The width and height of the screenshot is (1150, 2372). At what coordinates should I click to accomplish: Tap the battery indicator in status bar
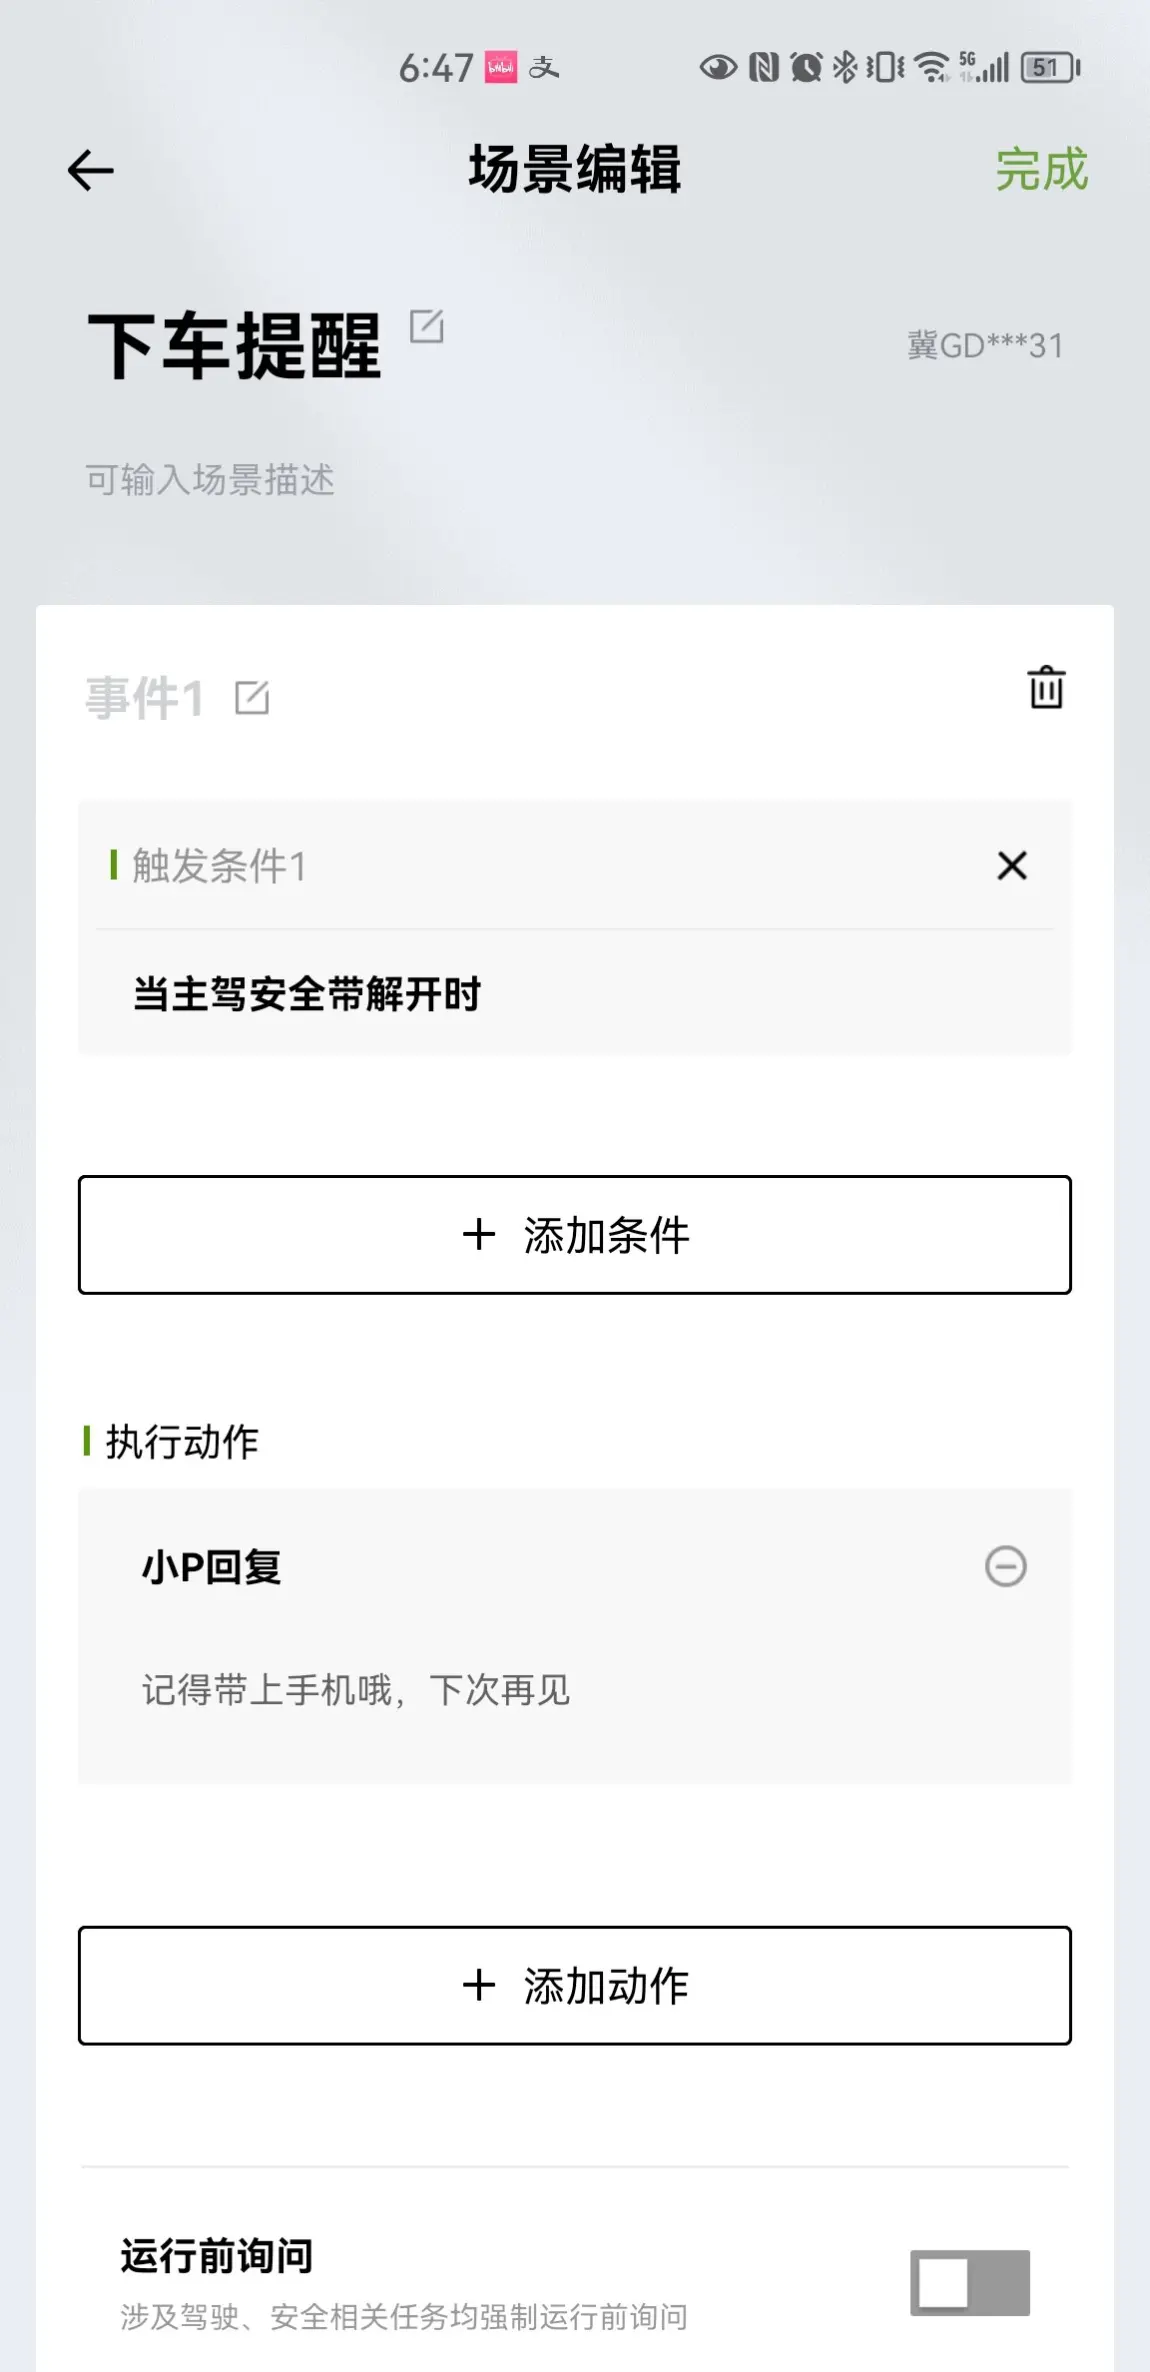pyautogui.click(x=1050, y=67)
